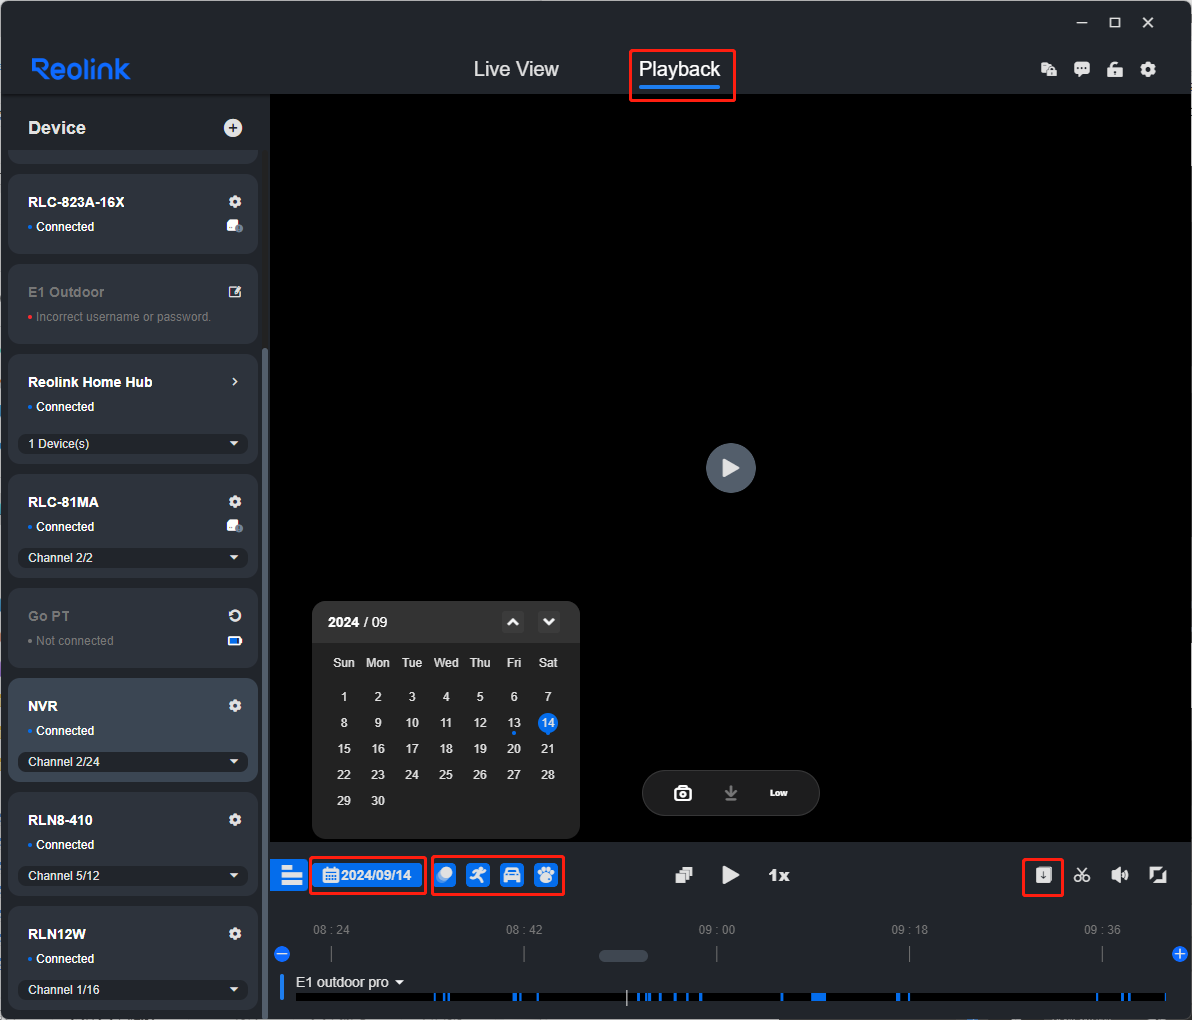Click the timeline horizontal scroll handle
The width and height of the screenshot is (1192, 1020).
point(623,956)
